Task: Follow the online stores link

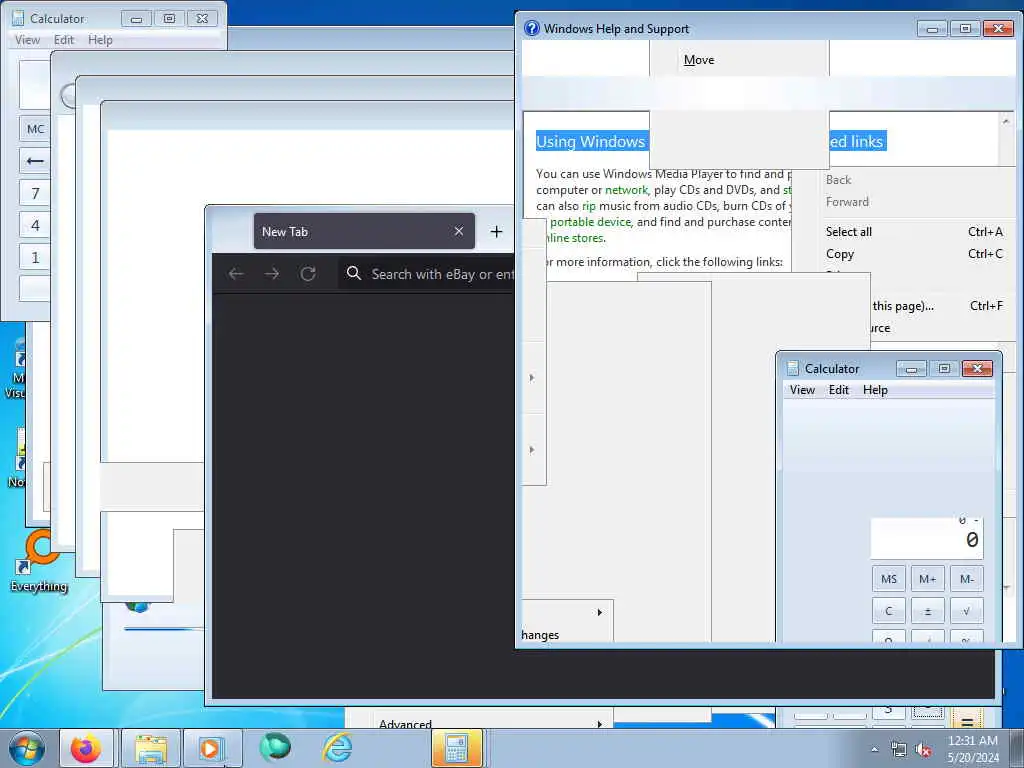Action: coord(573,238)
